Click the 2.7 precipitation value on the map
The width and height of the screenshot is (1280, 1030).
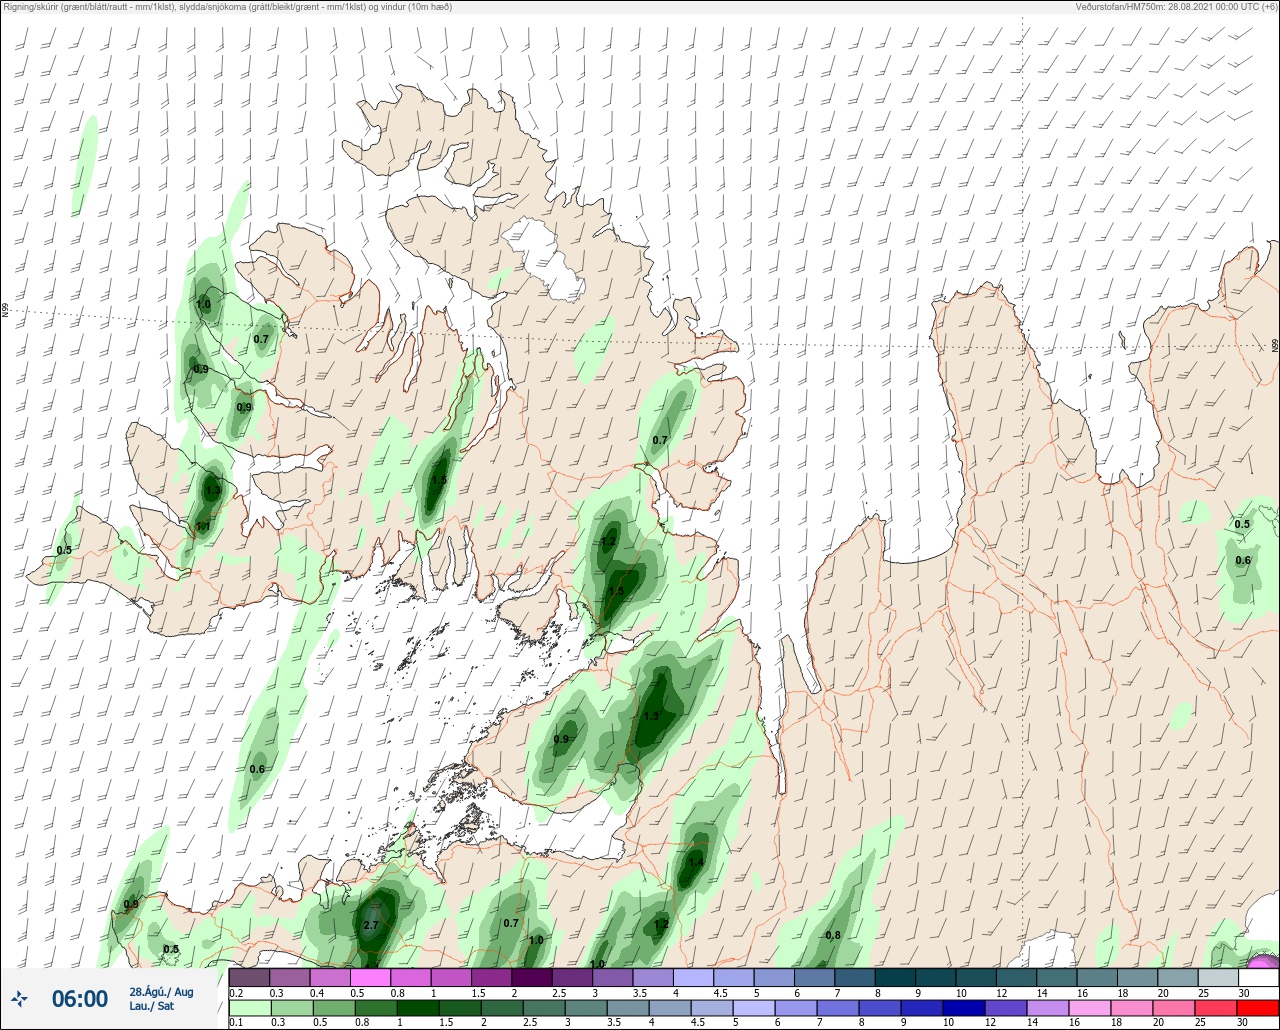(371, 925)
